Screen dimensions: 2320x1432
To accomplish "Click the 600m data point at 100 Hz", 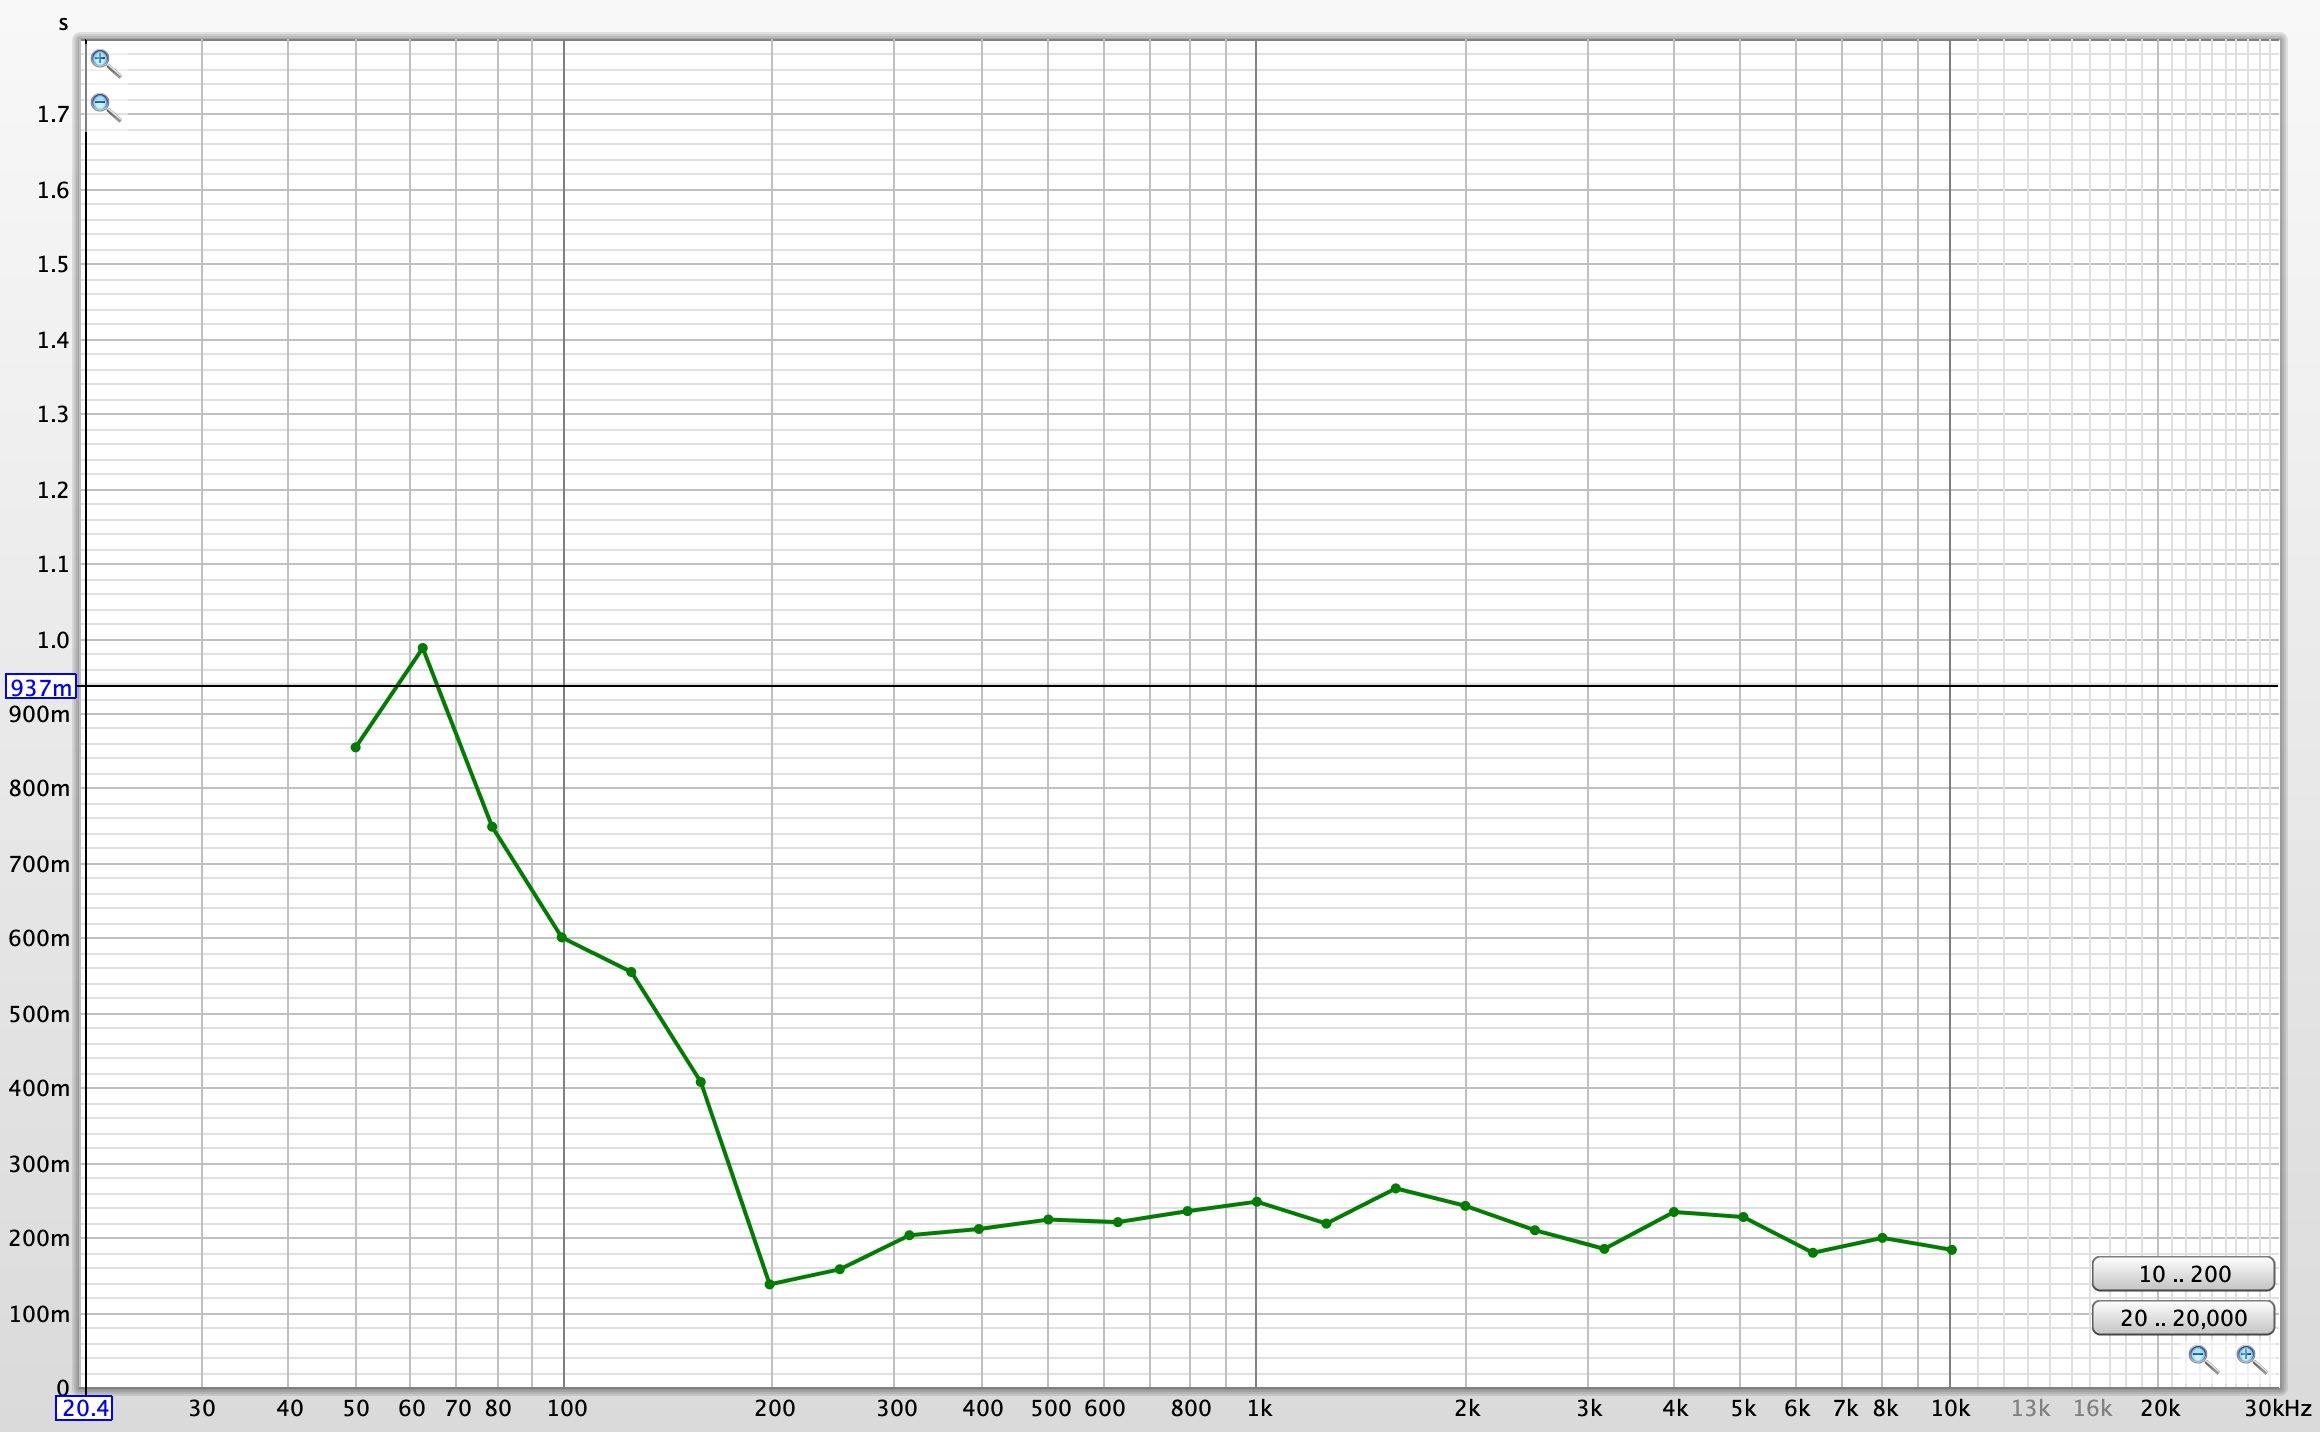I will (x=562, y=937).
